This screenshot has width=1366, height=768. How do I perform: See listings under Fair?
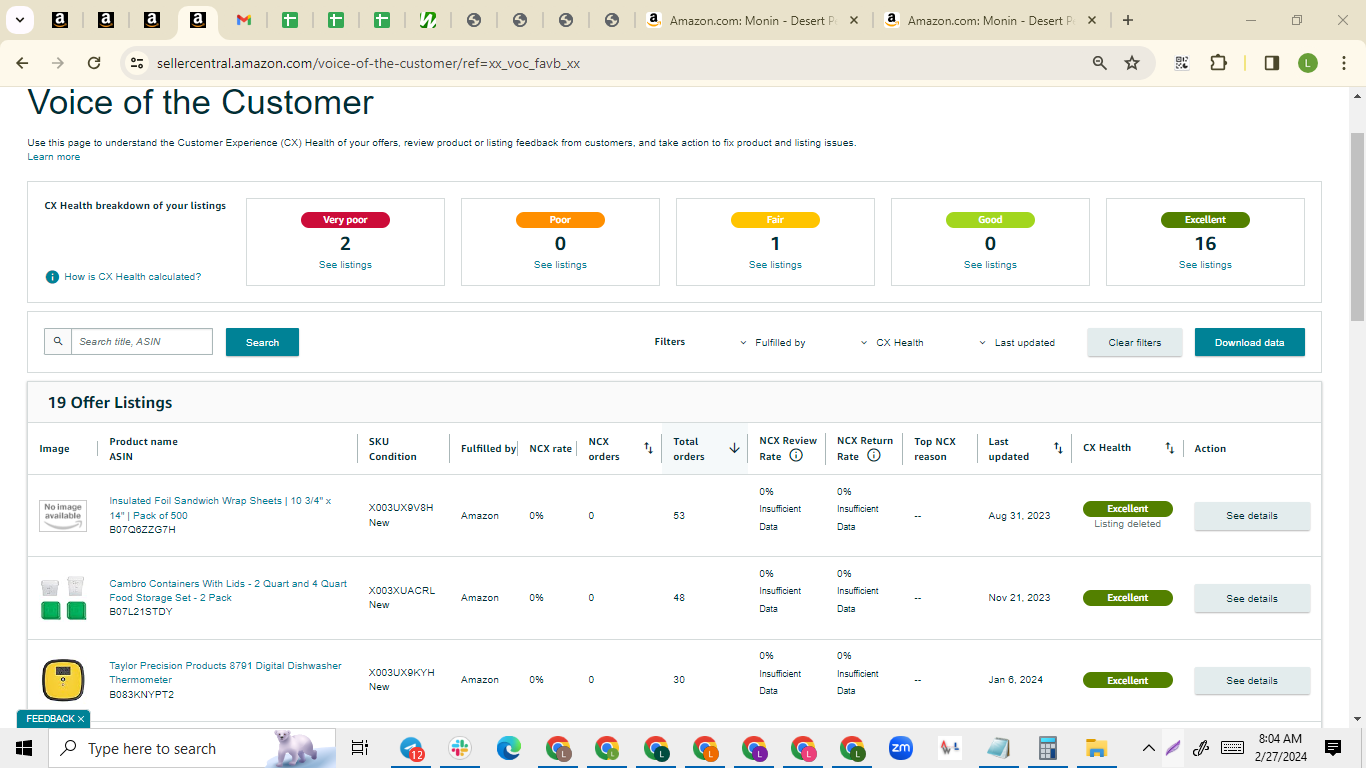775,265
